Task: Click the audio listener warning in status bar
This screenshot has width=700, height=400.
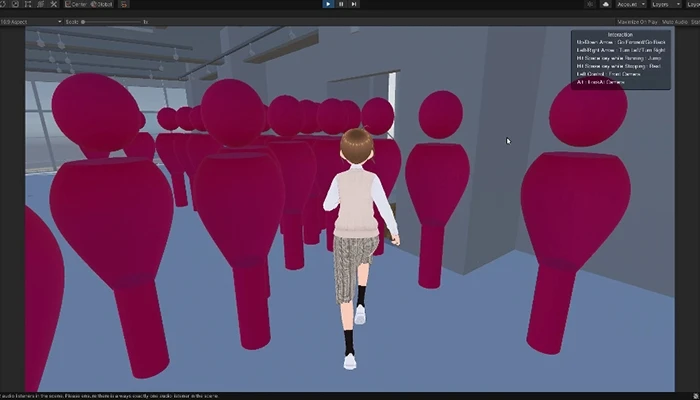Action: tap(109, 396)
